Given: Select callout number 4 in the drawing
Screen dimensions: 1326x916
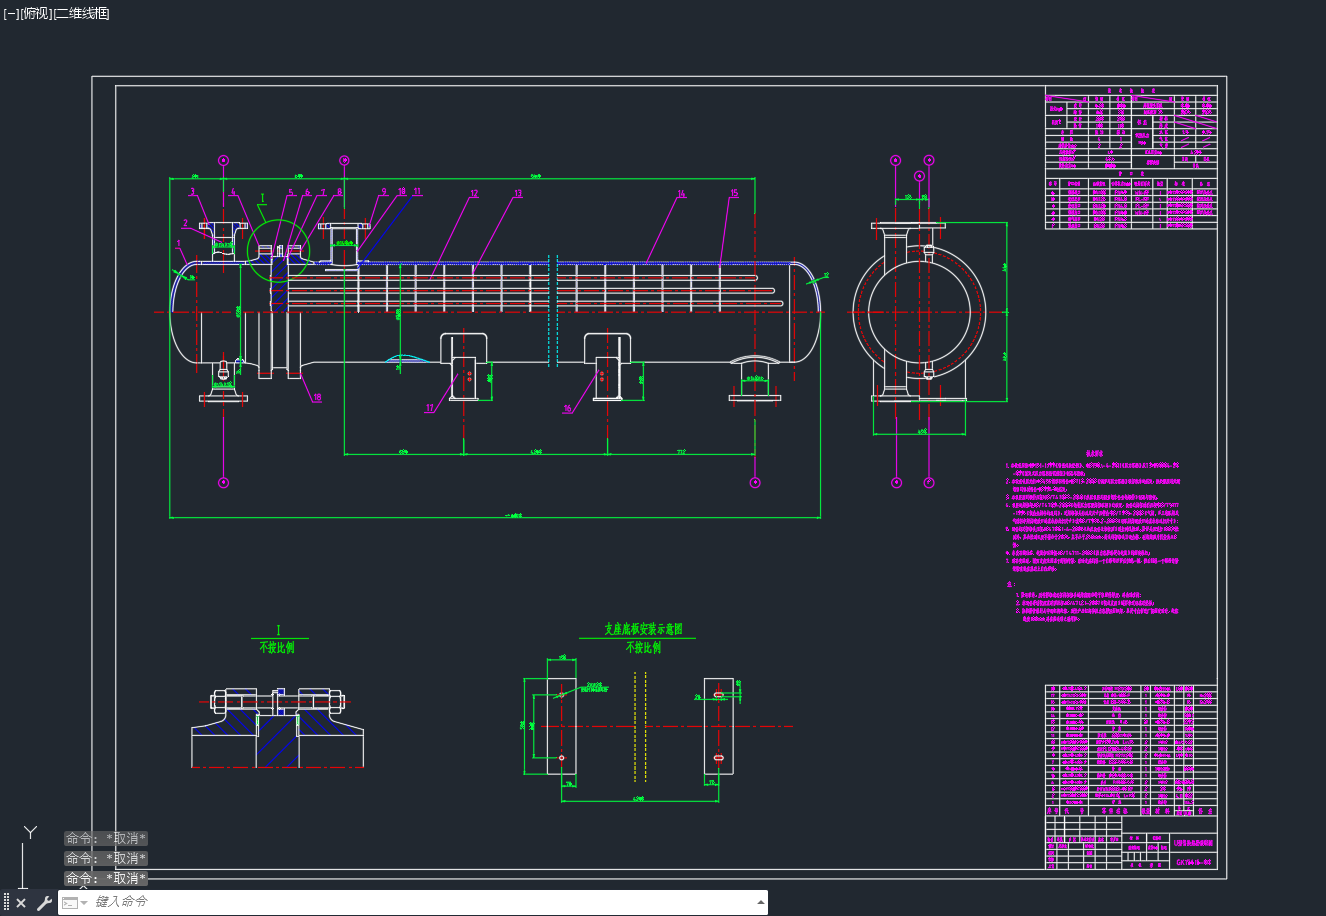Looking at the screenshot, I should tap(233, 191).
